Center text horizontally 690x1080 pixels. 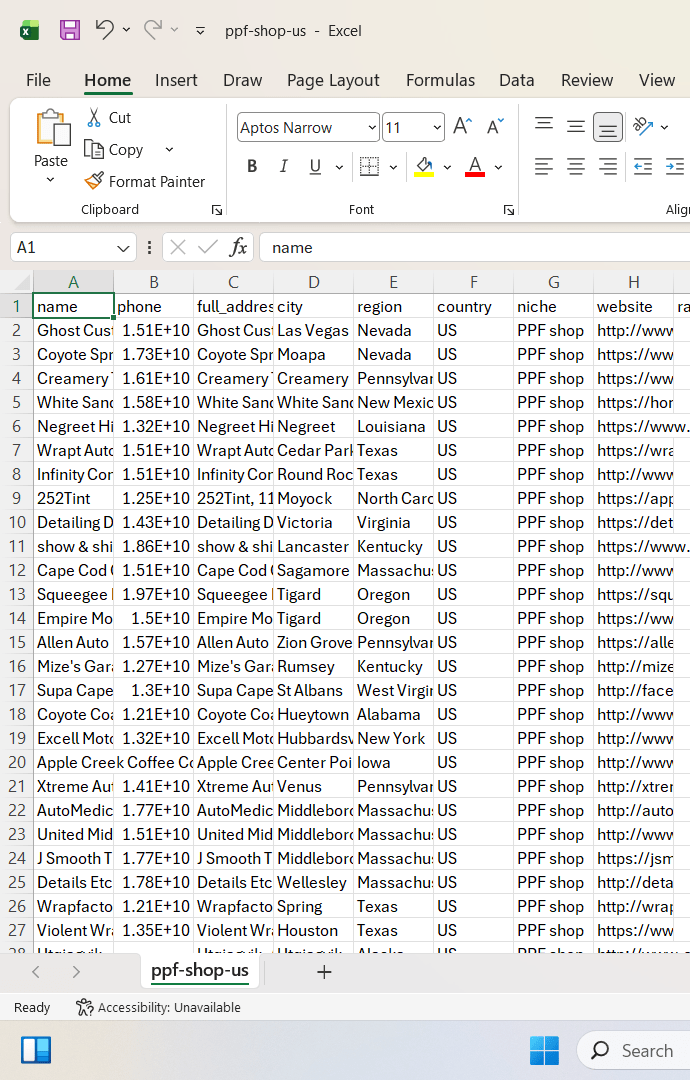coord(576,166)
